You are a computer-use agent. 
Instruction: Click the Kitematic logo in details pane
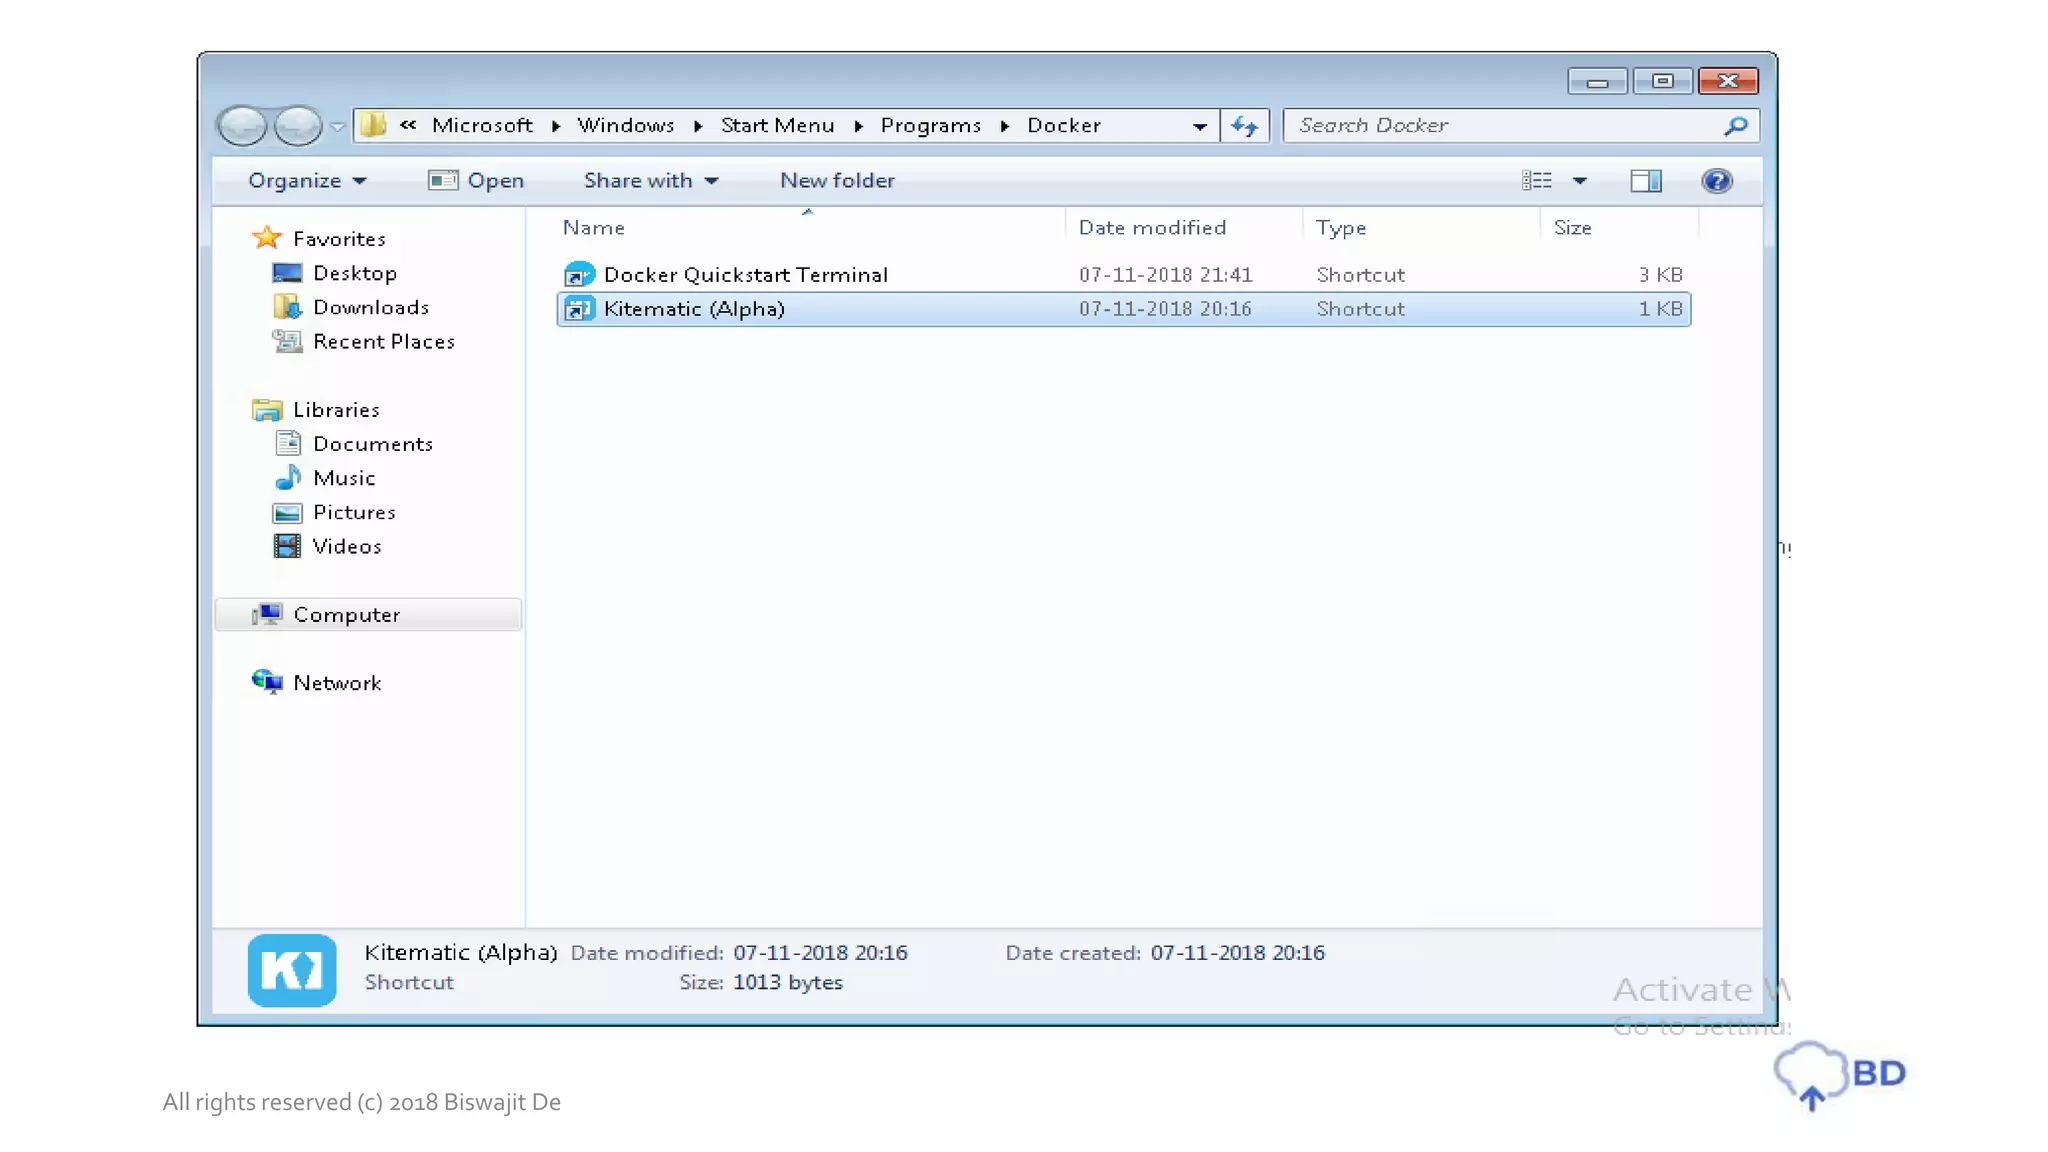point(292,969)
